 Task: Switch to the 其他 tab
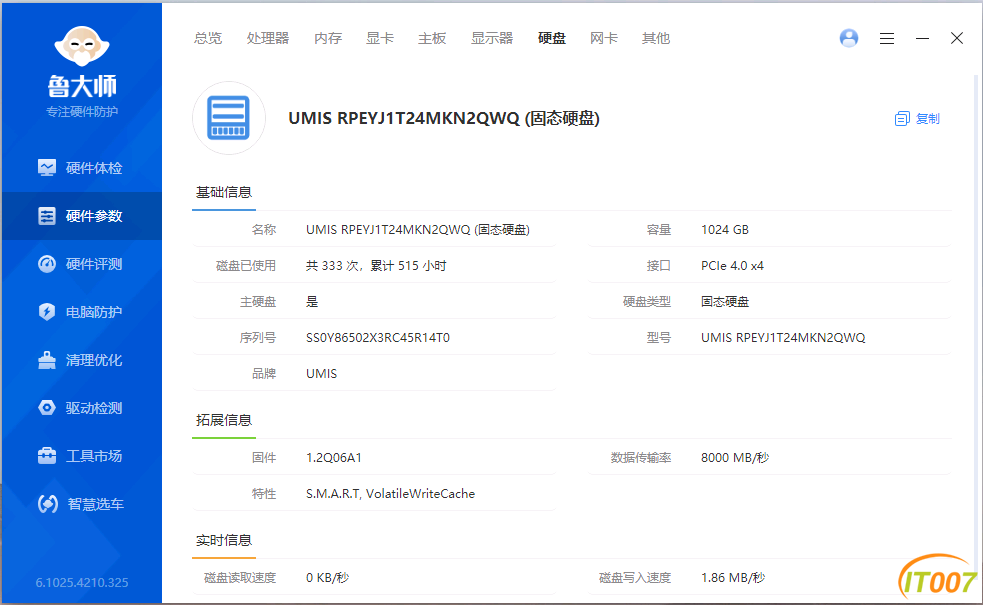coord(656,38)
